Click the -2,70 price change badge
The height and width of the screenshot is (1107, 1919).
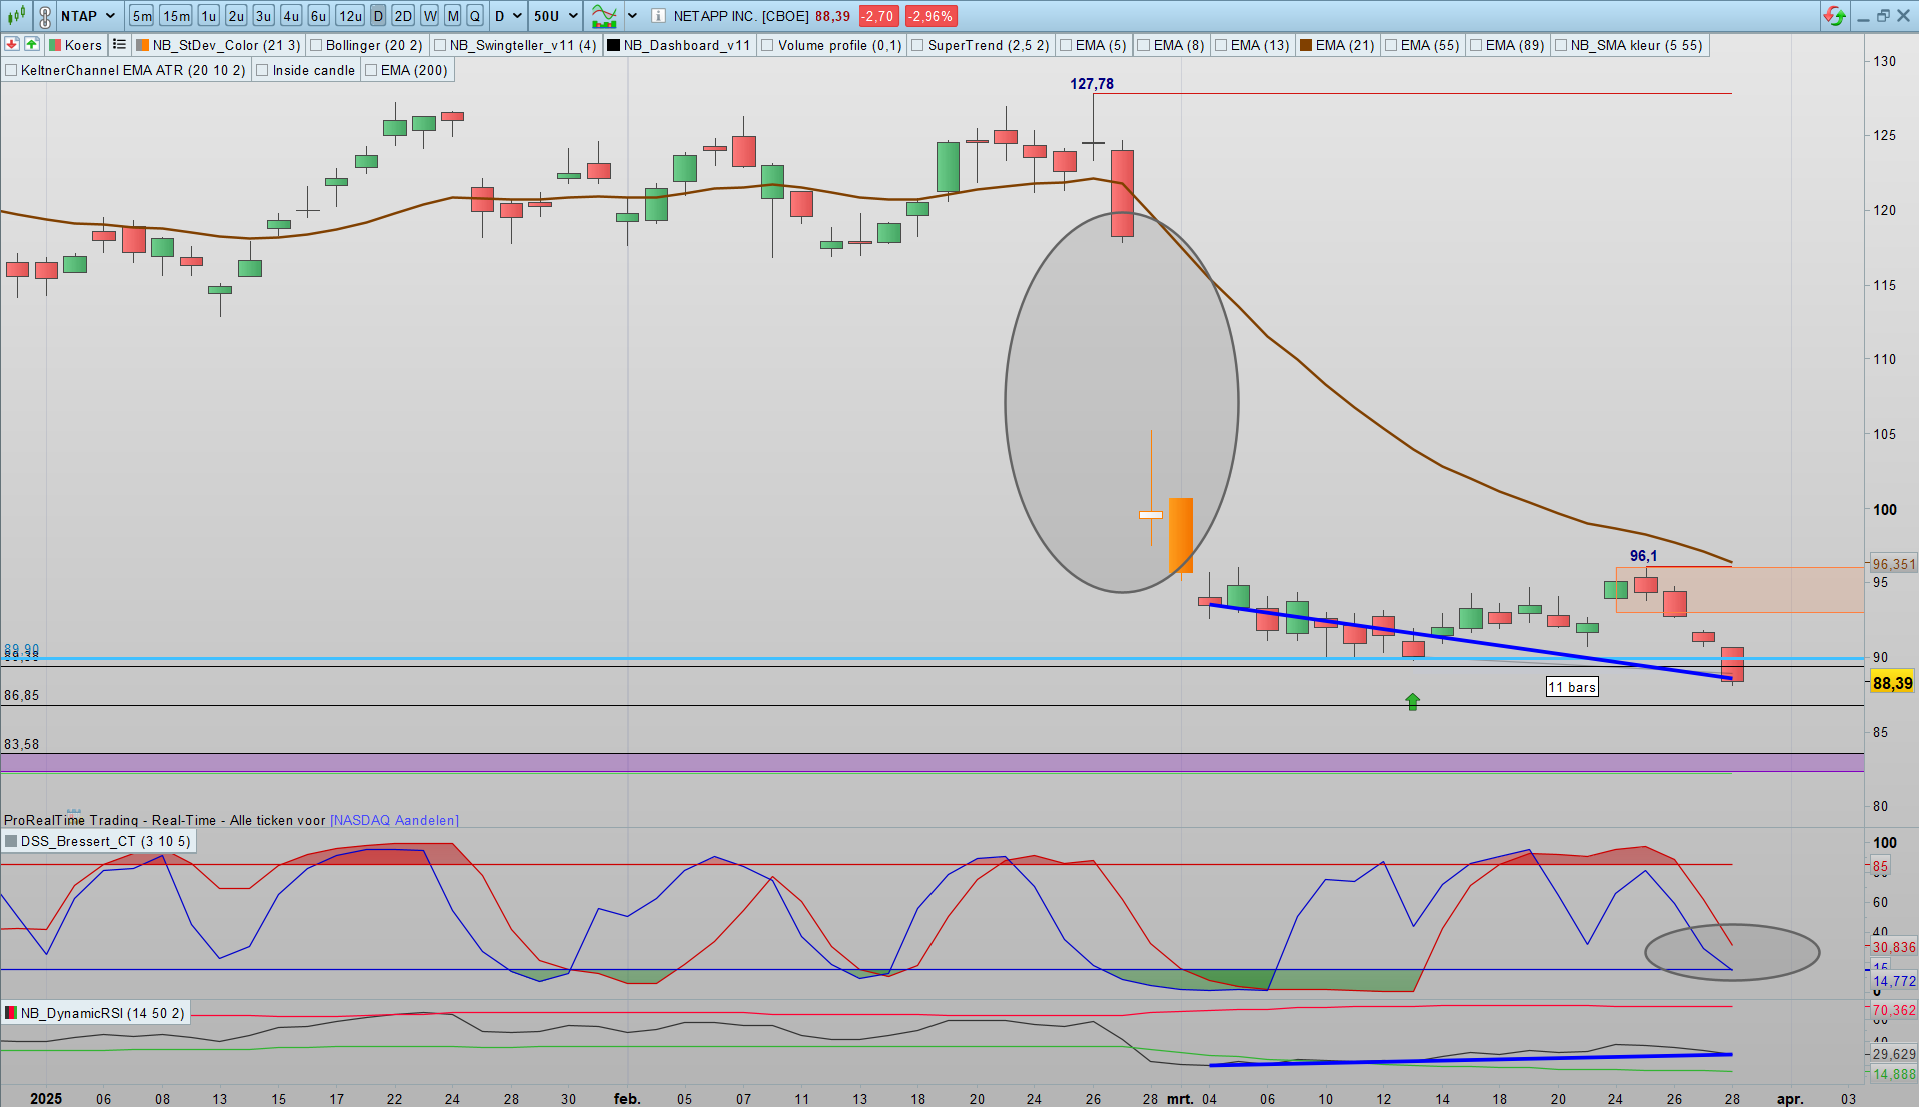click(x=878, y=16)
